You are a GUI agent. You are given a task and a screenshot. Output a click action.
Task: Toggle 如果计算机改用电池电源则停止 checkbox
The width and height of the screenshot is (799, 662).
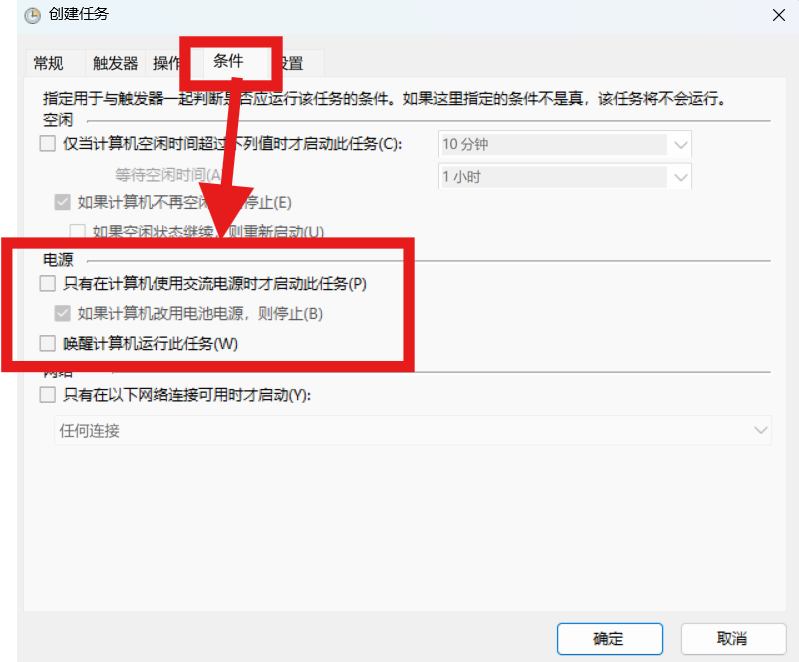click(63, 313)
